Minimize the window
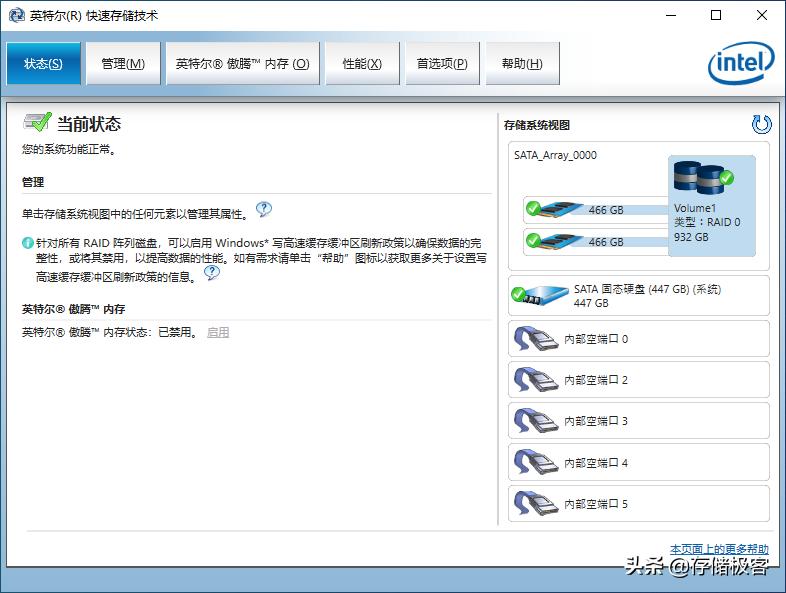The width and height of the screenshot is (786, 593). (x=671, y=15)
